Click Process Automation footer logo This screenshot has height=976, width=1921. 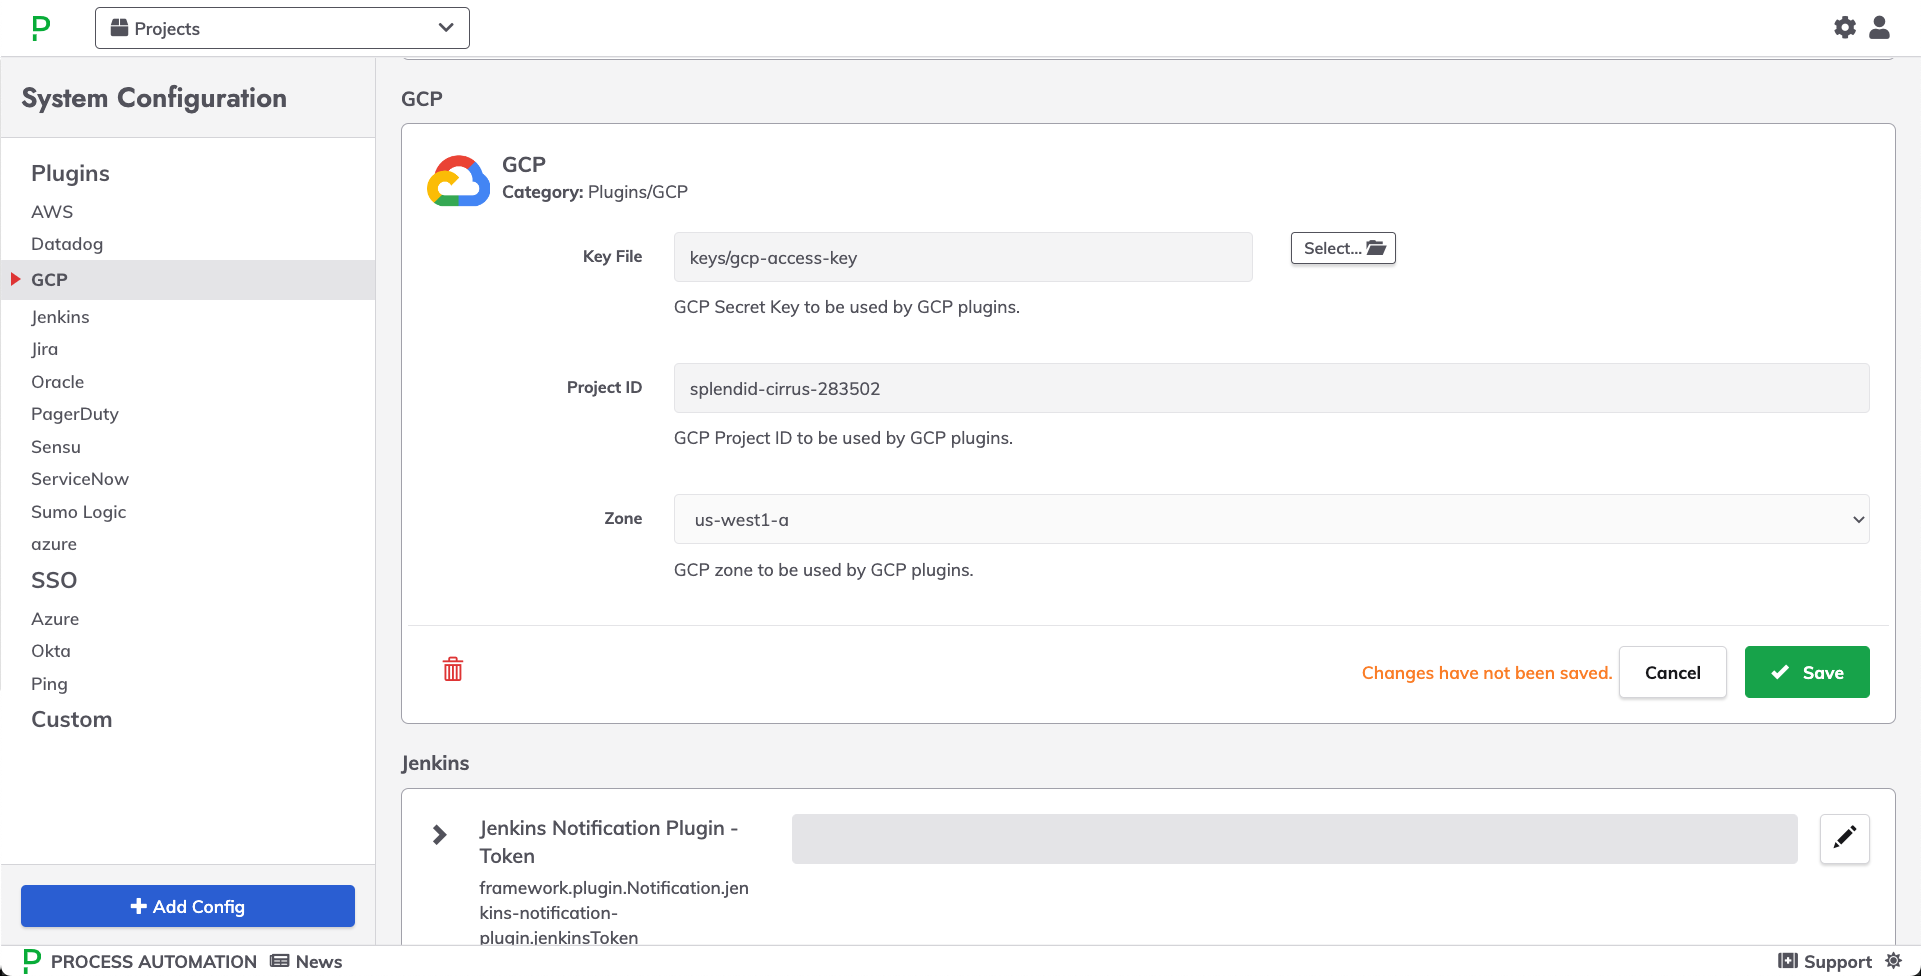pos(139,961)
